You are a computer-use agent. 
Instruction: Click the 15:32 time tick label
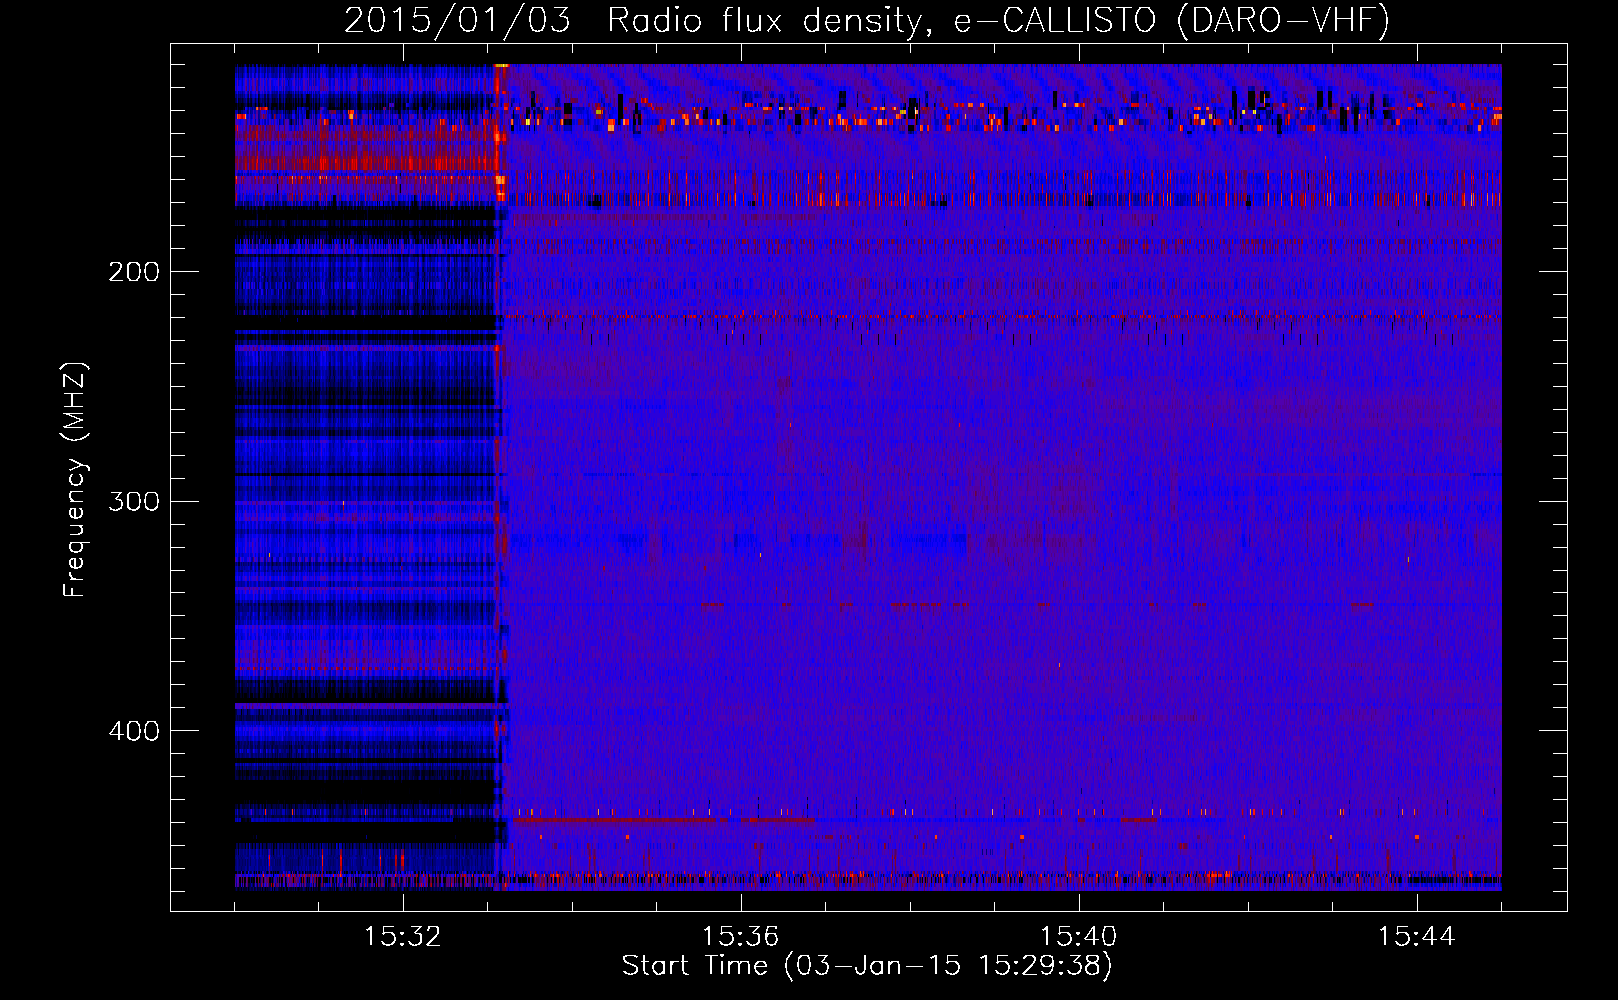403,937
